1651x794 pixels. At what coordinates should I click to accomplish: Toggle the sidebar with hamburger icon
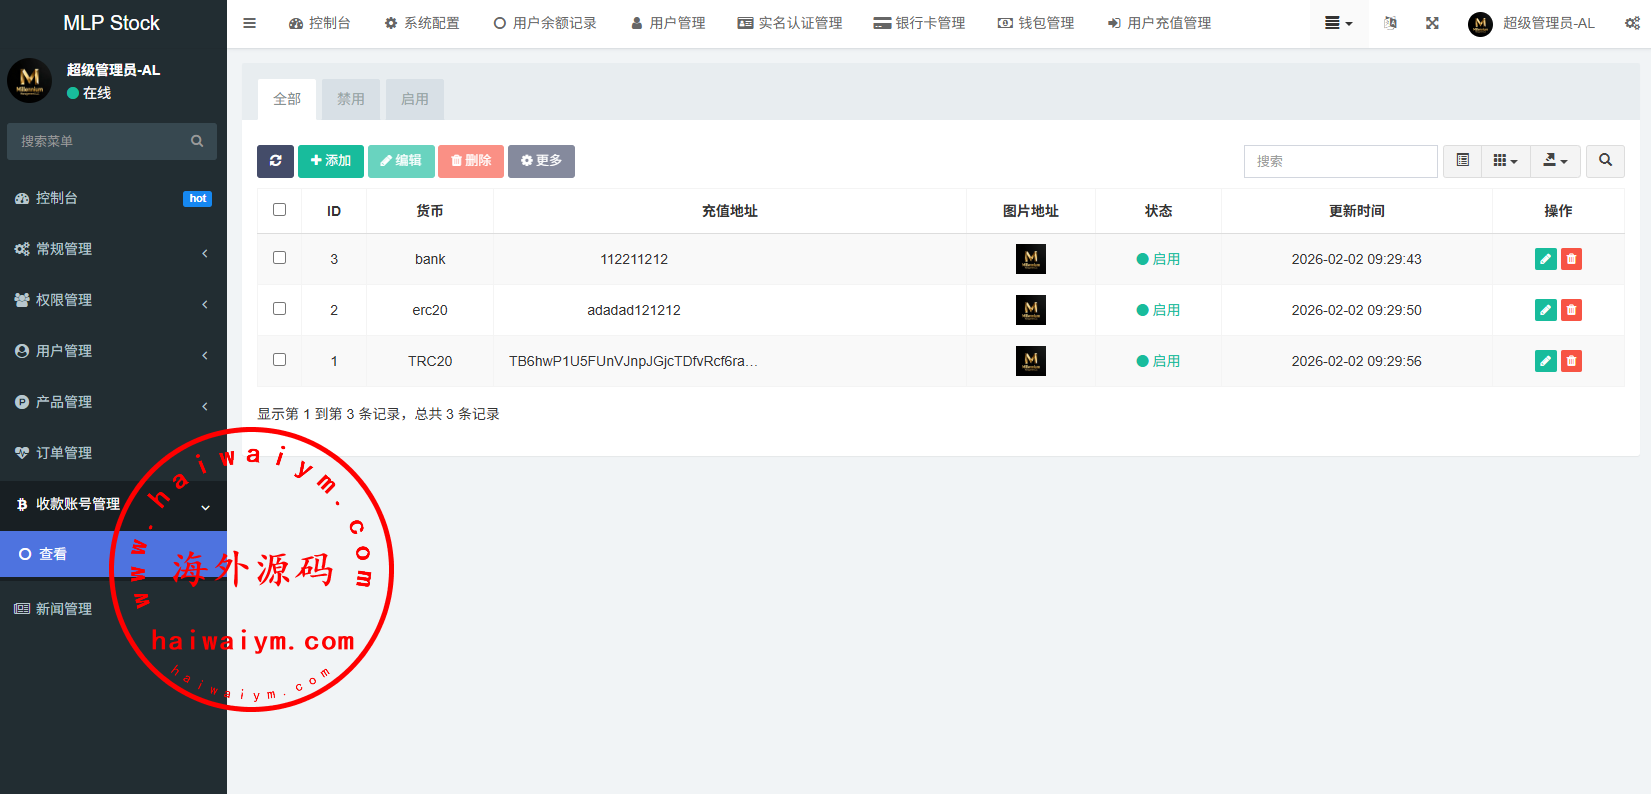click(x=250, y=23)
